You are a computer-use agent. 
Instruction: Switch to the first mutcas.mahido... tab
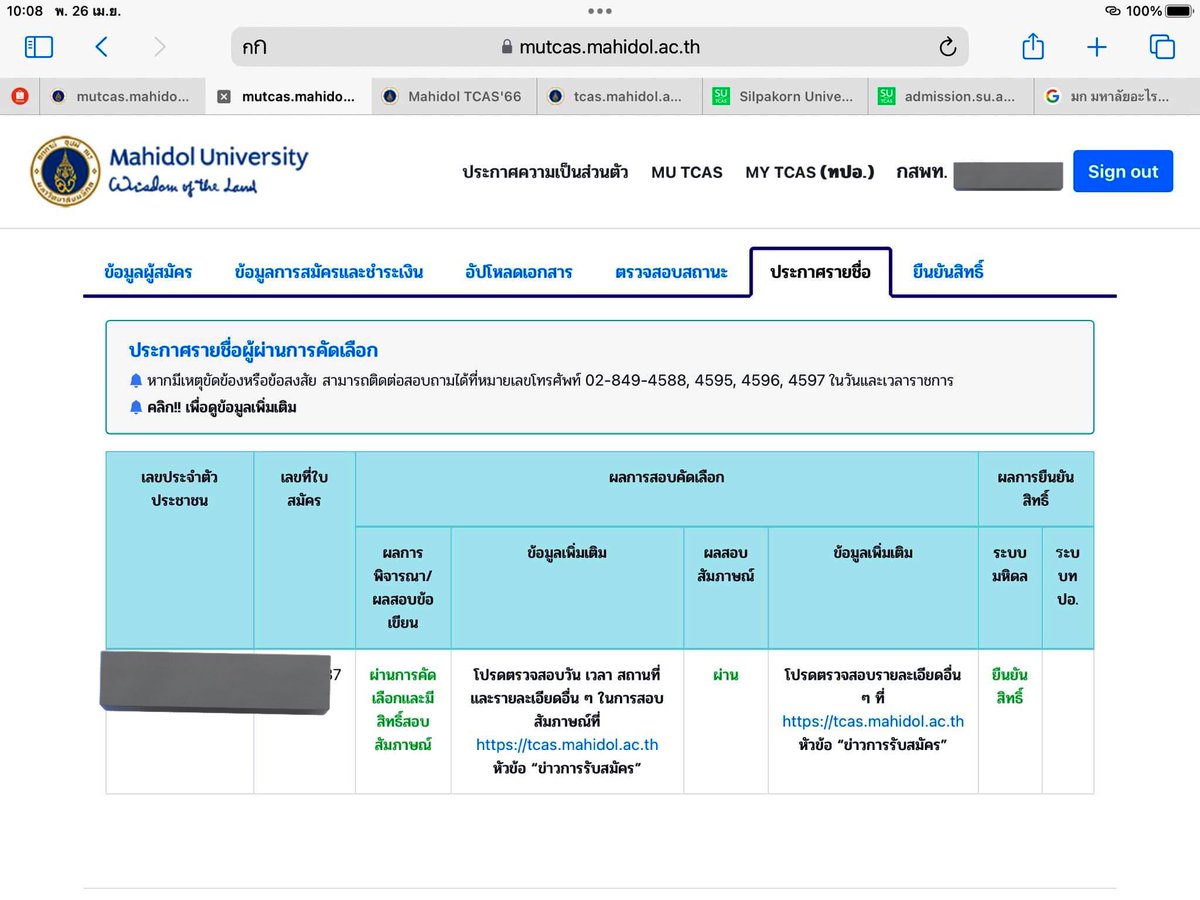pos(122,97)
